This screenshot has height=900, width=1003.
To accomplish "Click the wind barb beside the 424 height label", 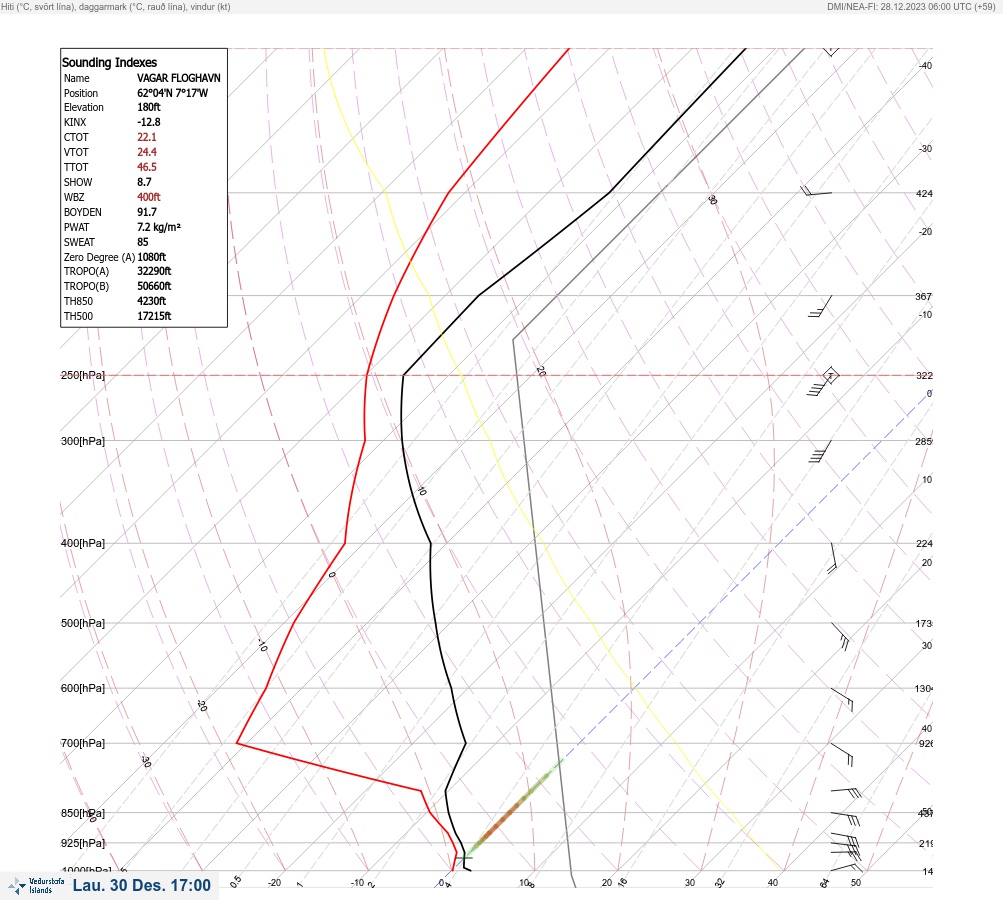I will coord(816,191).
